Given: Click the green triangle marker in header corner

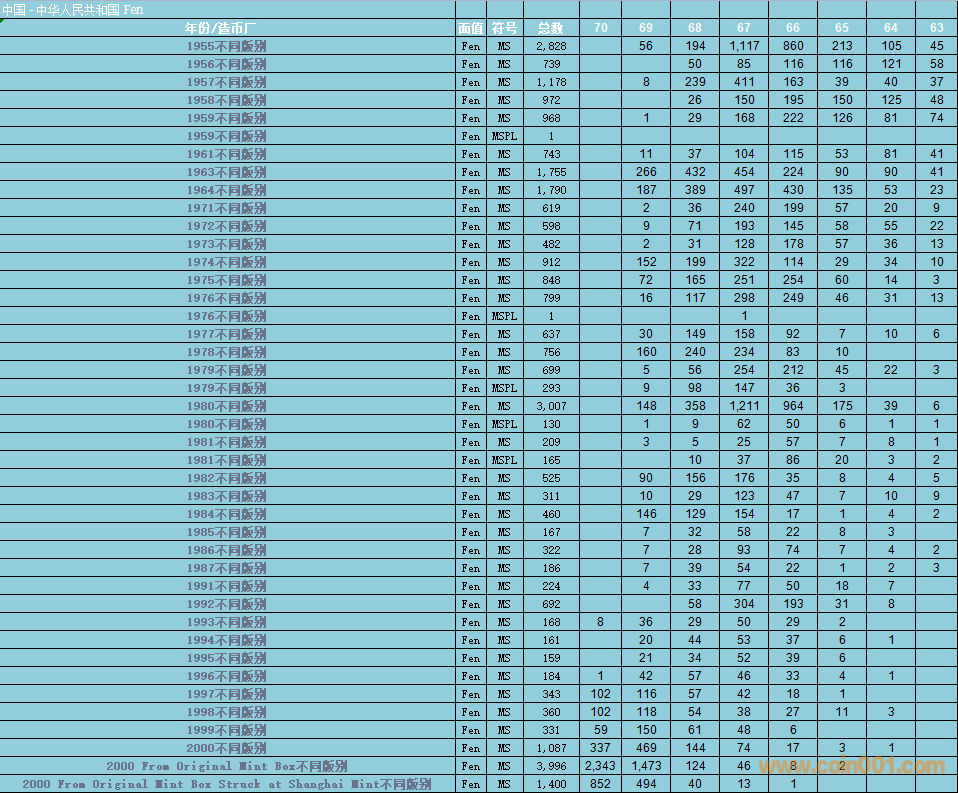Looking at the screenshot, I should 3,21.
